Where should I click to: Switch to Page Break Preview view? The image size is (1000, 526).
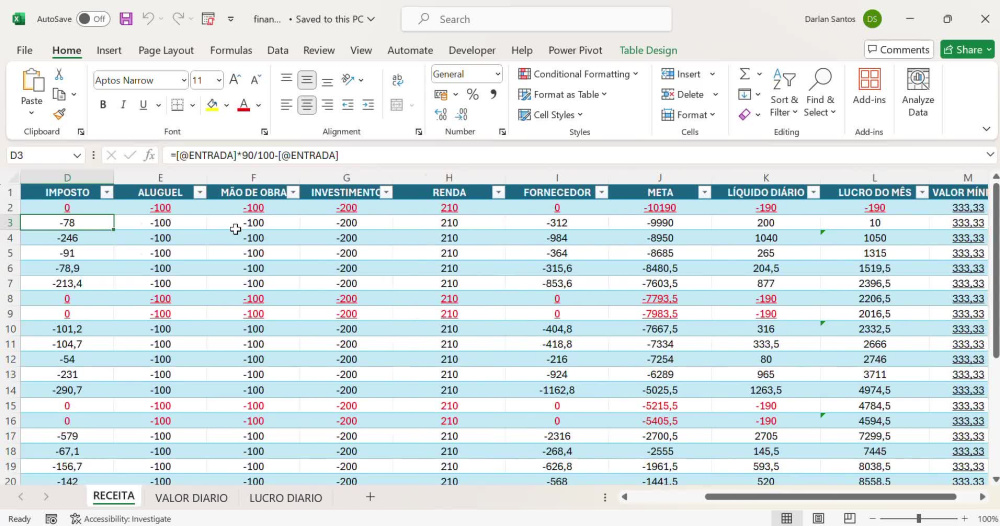[x=849, y=518]
